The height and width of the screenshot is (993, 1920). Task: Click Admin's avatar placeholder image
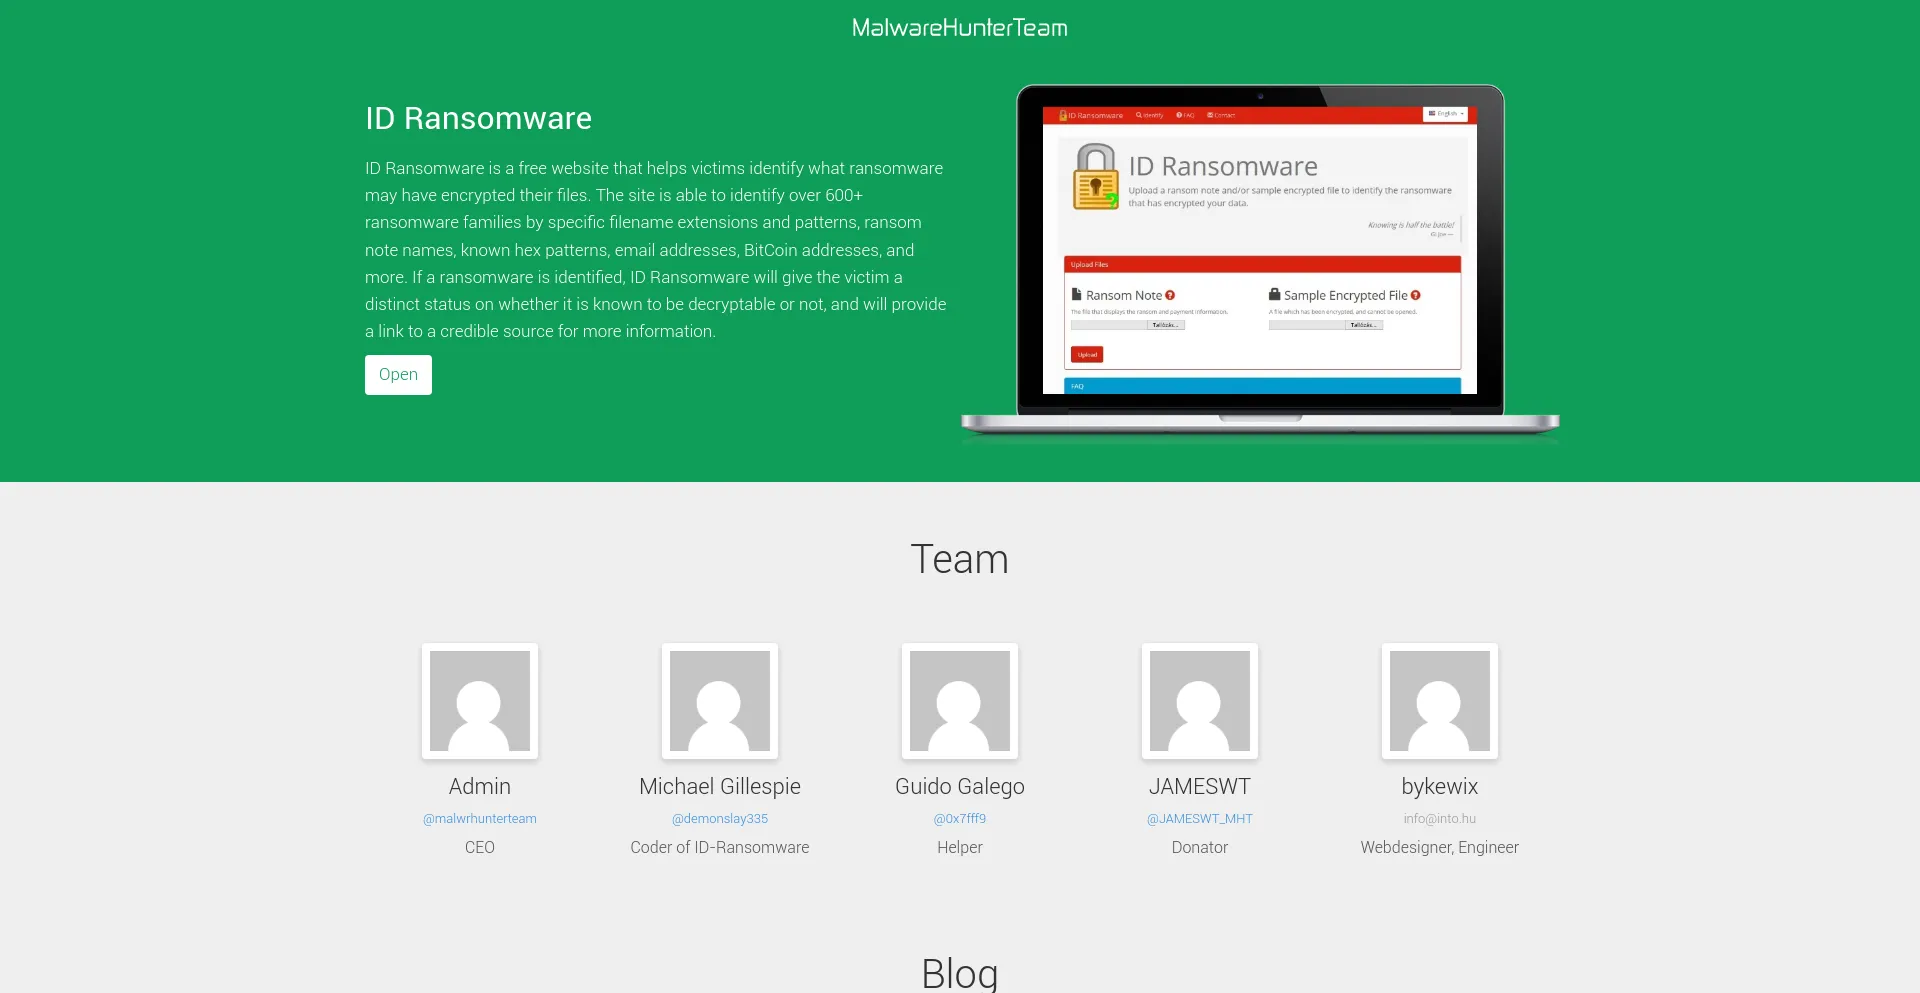click(x=480, y=701)
